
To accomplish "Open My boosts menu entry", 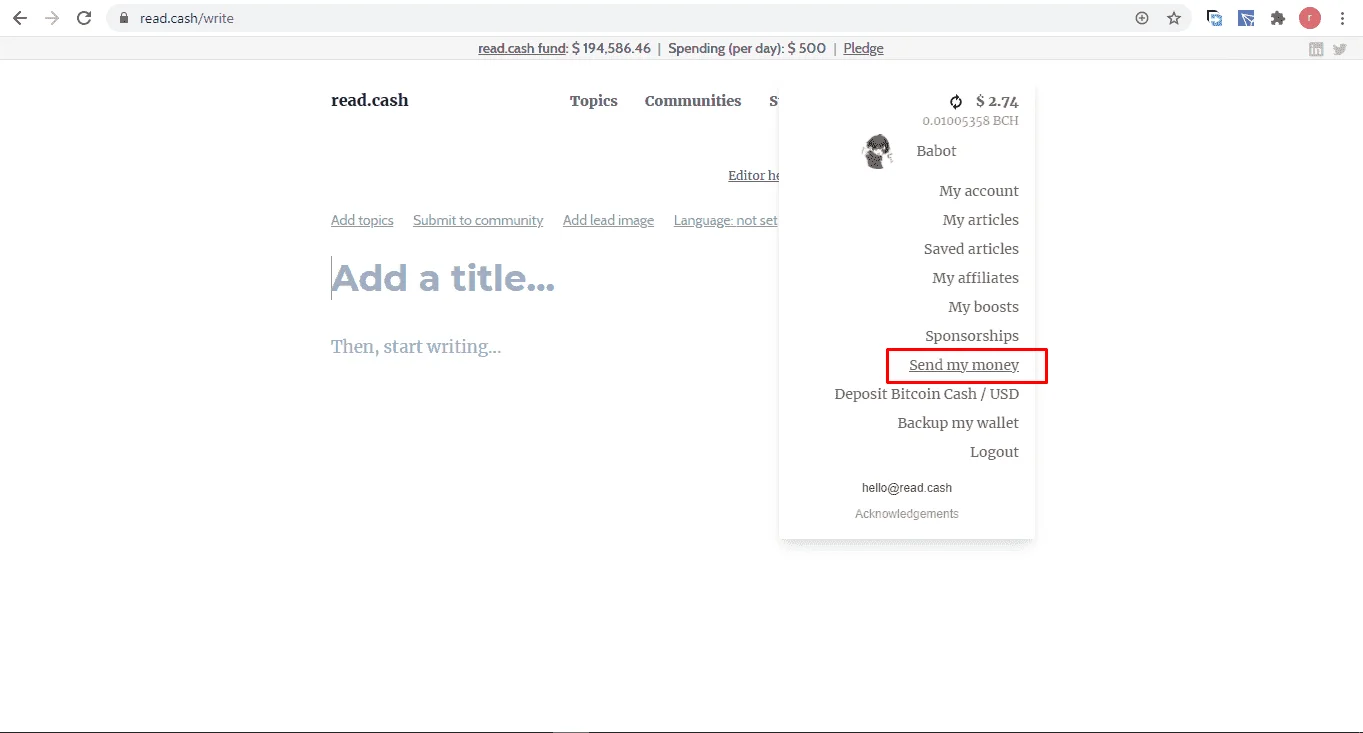I will click(x=984, y=307).
